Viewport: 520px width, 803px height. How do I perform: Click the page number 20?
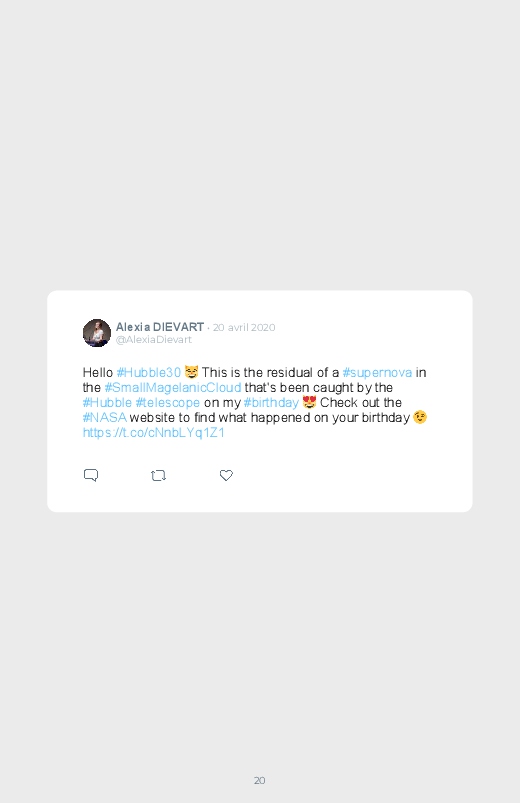[x=260, y=780]
